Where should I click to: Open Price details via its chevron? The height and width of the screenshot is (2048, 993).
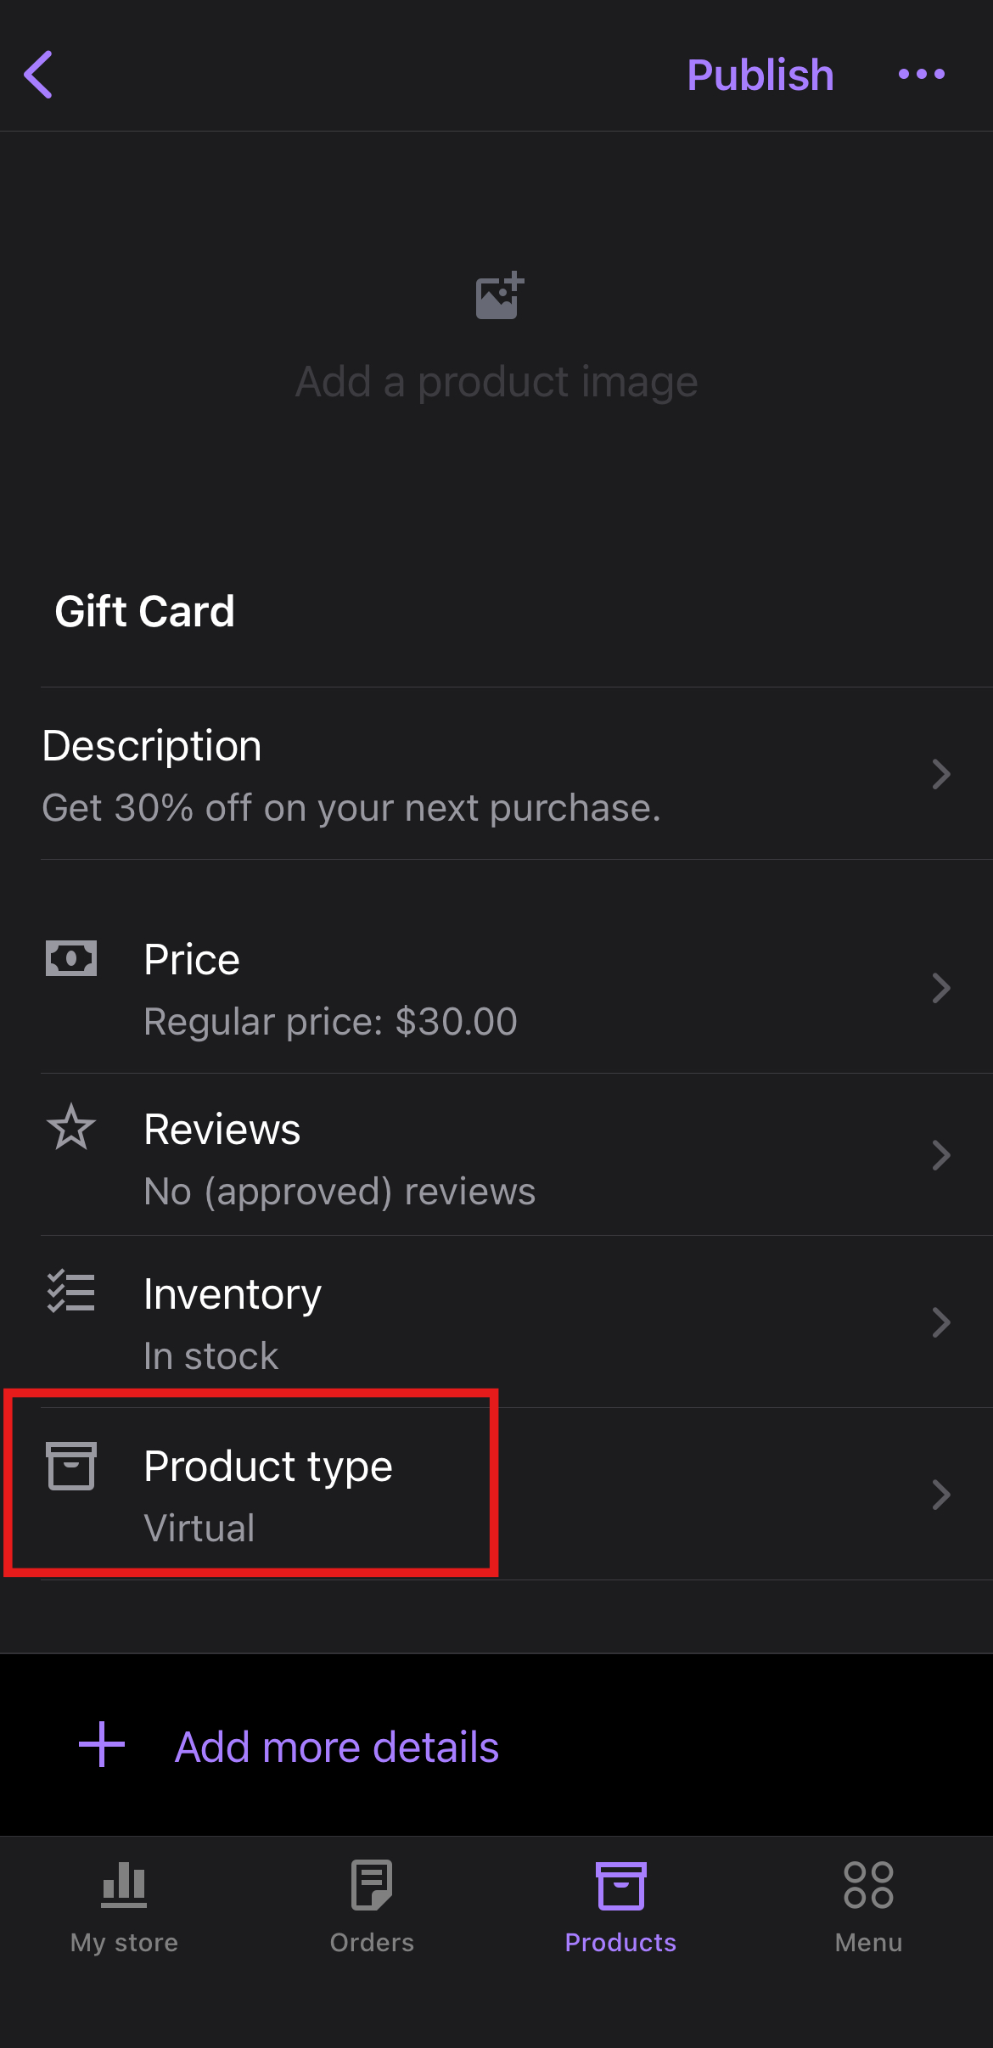coord(940,988)
